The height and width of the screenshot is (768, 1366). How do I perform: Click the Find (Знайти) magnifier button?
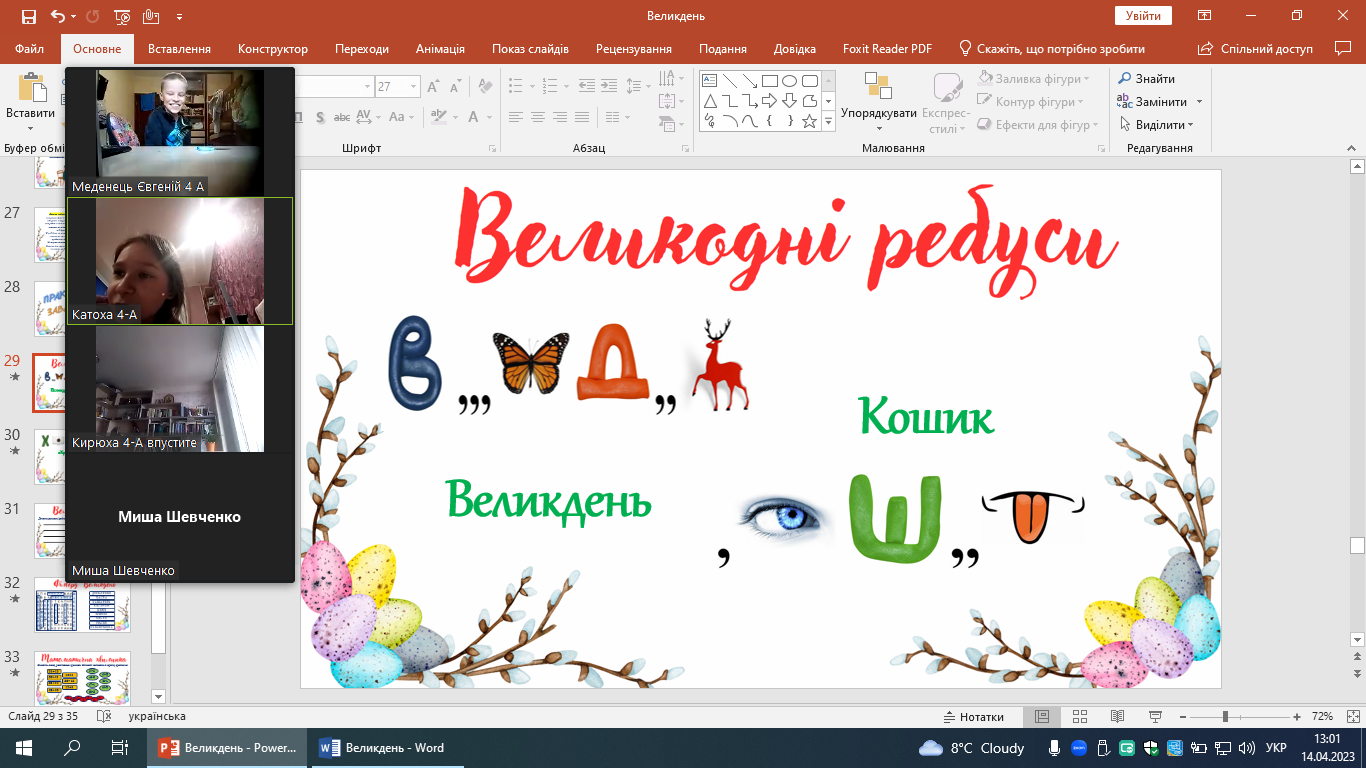[x=1147, y=79]
